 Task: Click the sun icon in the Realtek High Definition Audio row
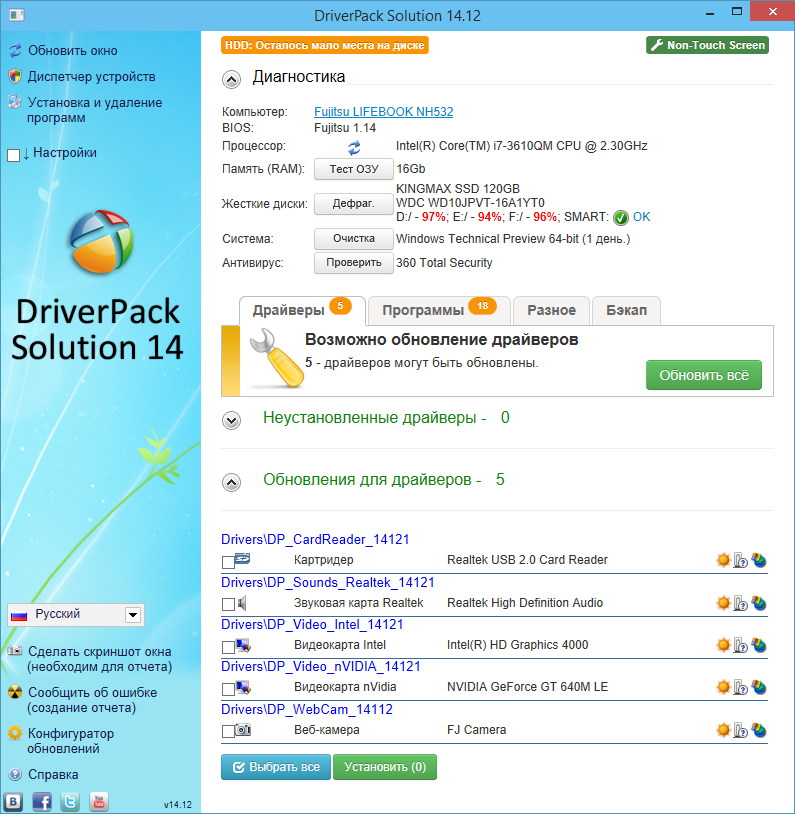pos(723,603)
